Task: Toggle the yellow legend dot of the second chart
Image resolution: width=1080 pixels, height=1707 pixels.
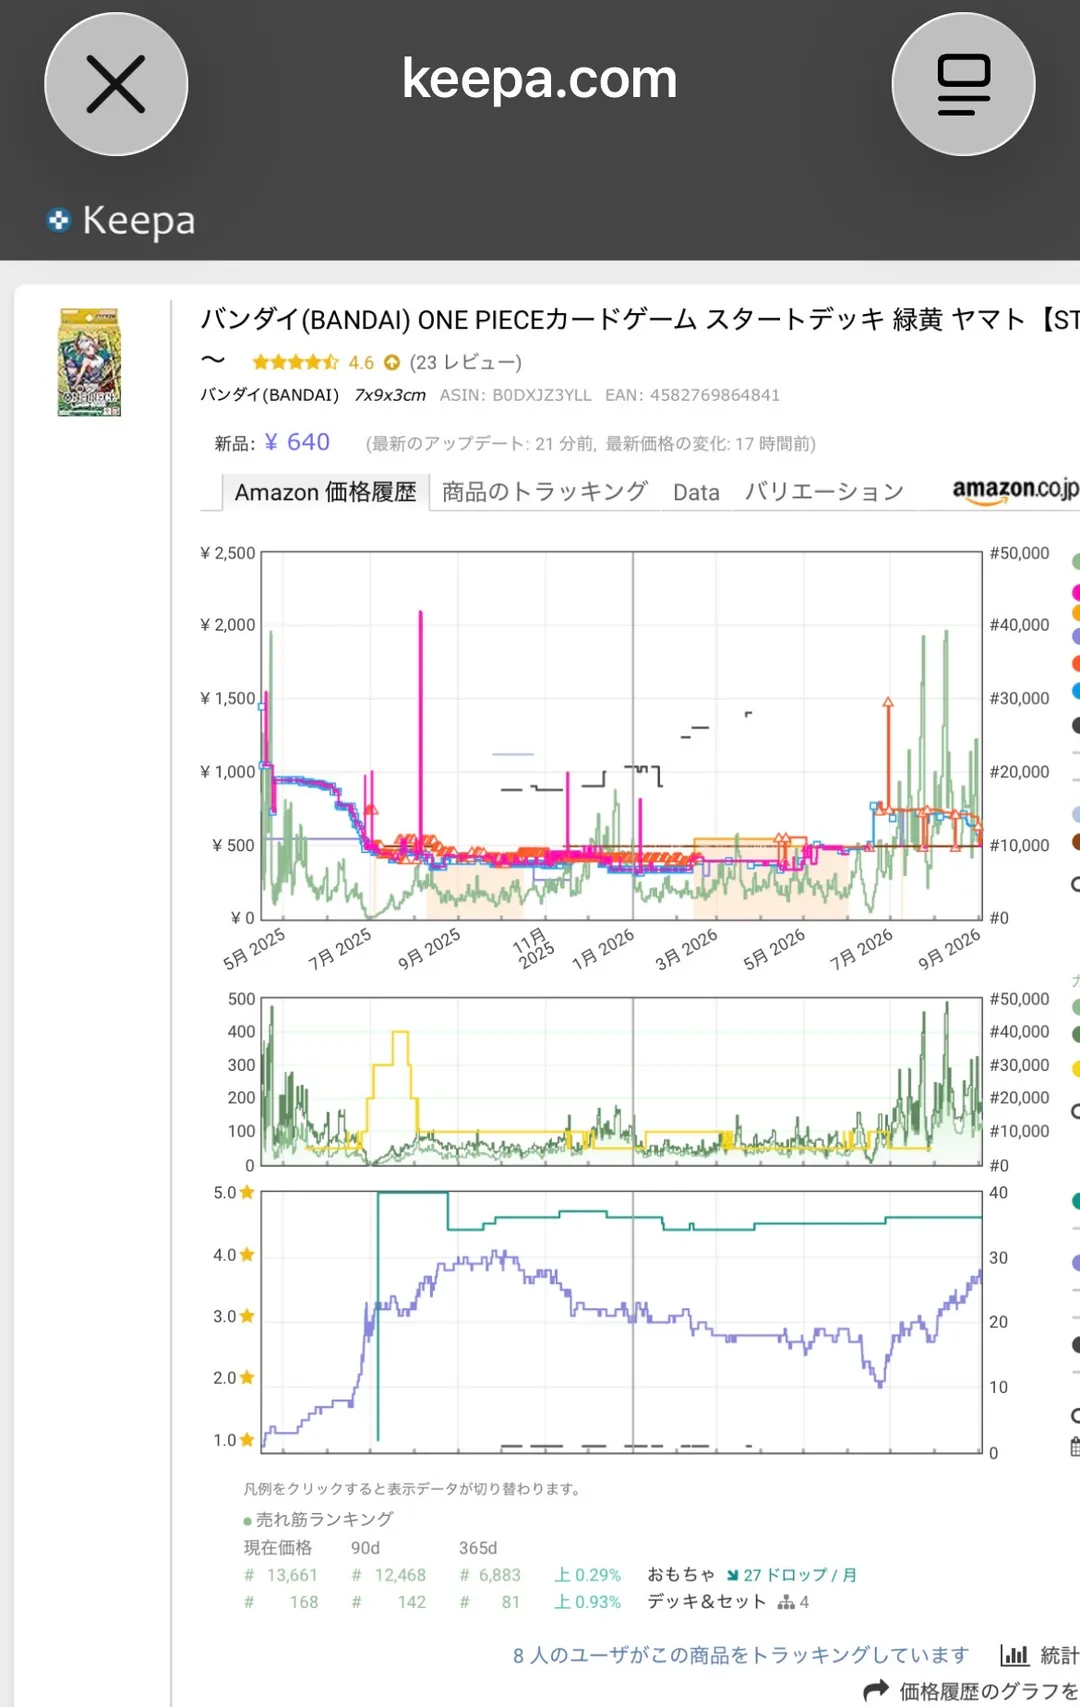Action: click(1076, 1068)
